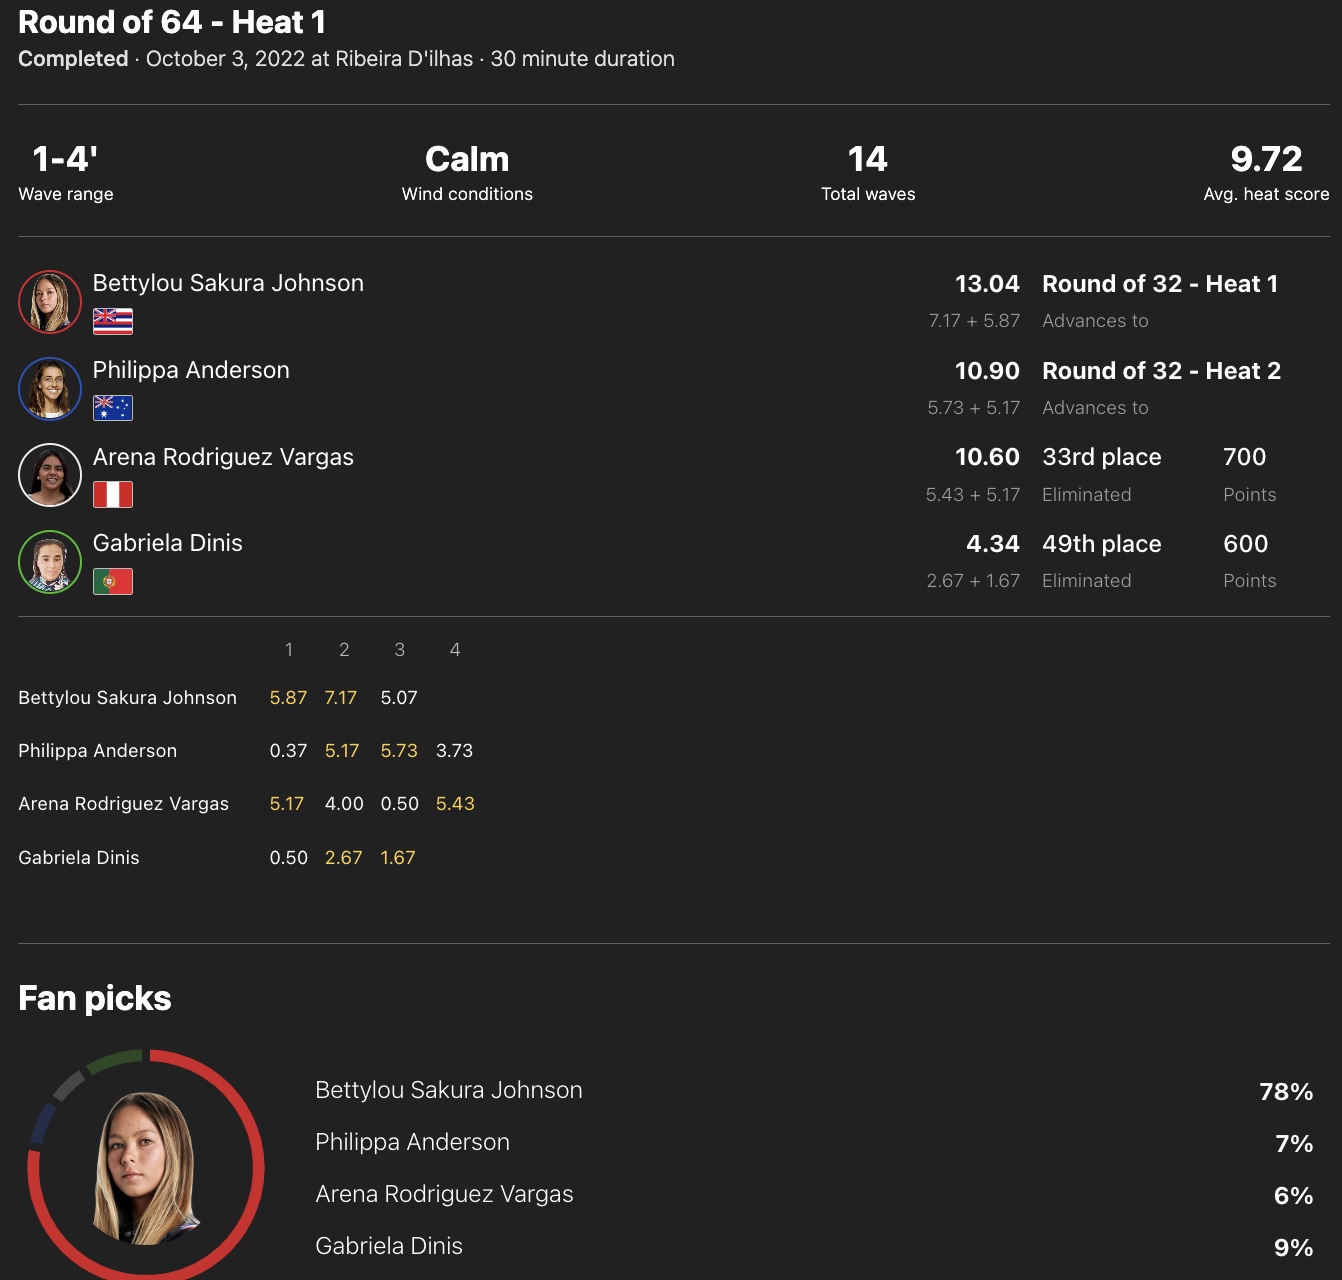Image resolution: width=1342 pixels, height=1280 pixels.
Task: Open Arena Rodriguez Vargas's name link in results
Action: click(x=223, y=457)
